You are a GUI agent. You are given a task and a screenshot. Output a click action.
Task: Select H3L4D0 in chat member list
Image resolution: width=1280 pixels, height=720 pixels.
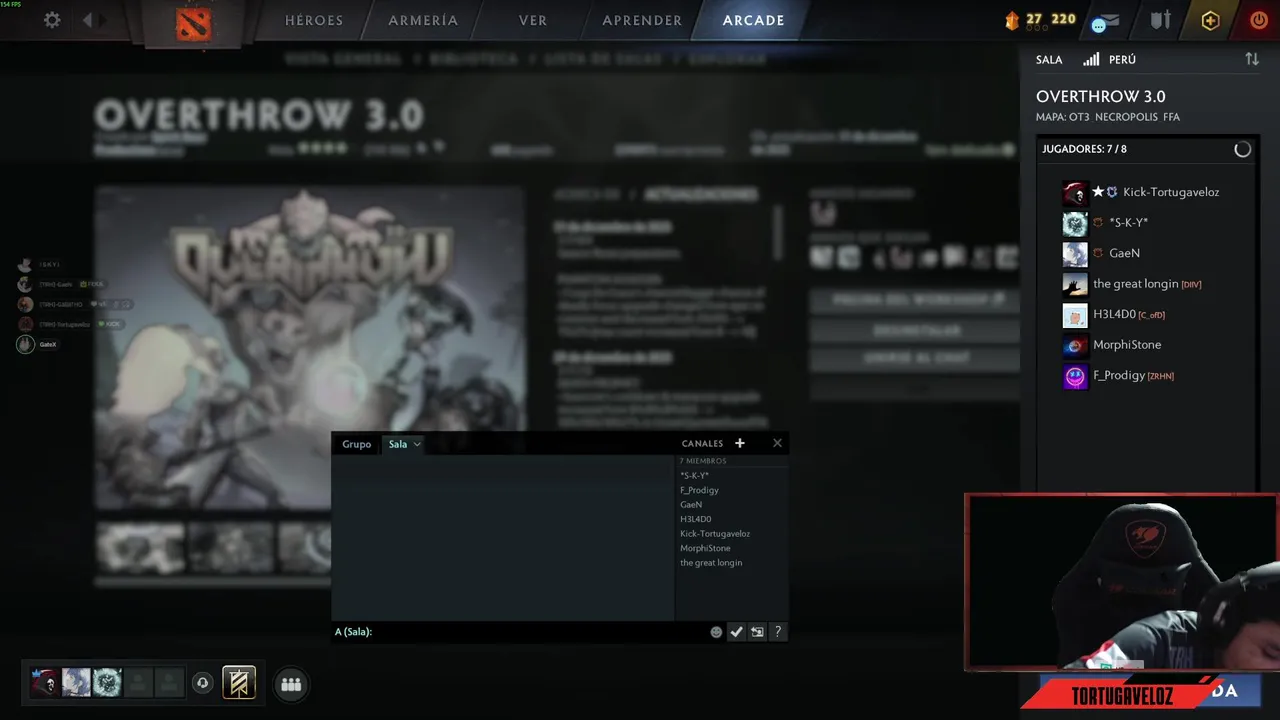(x=696, y=519)
